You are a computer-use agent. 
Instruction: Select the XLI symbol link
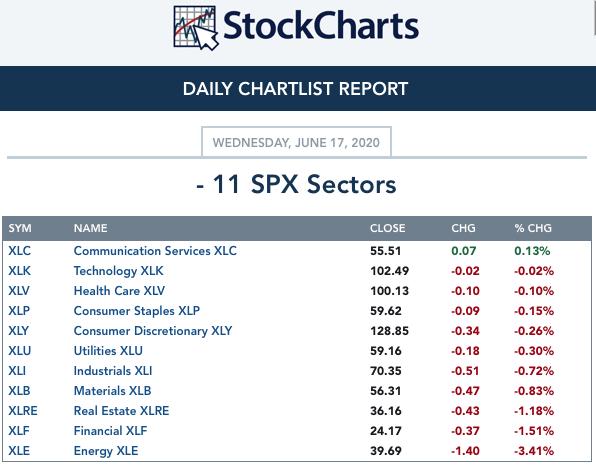(17, 371)
